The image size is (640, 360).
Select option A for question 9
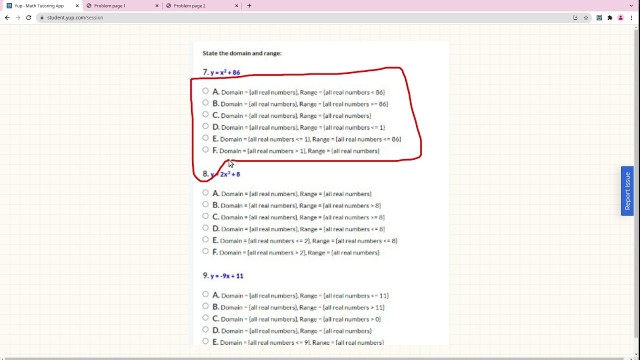click(205, 294)
